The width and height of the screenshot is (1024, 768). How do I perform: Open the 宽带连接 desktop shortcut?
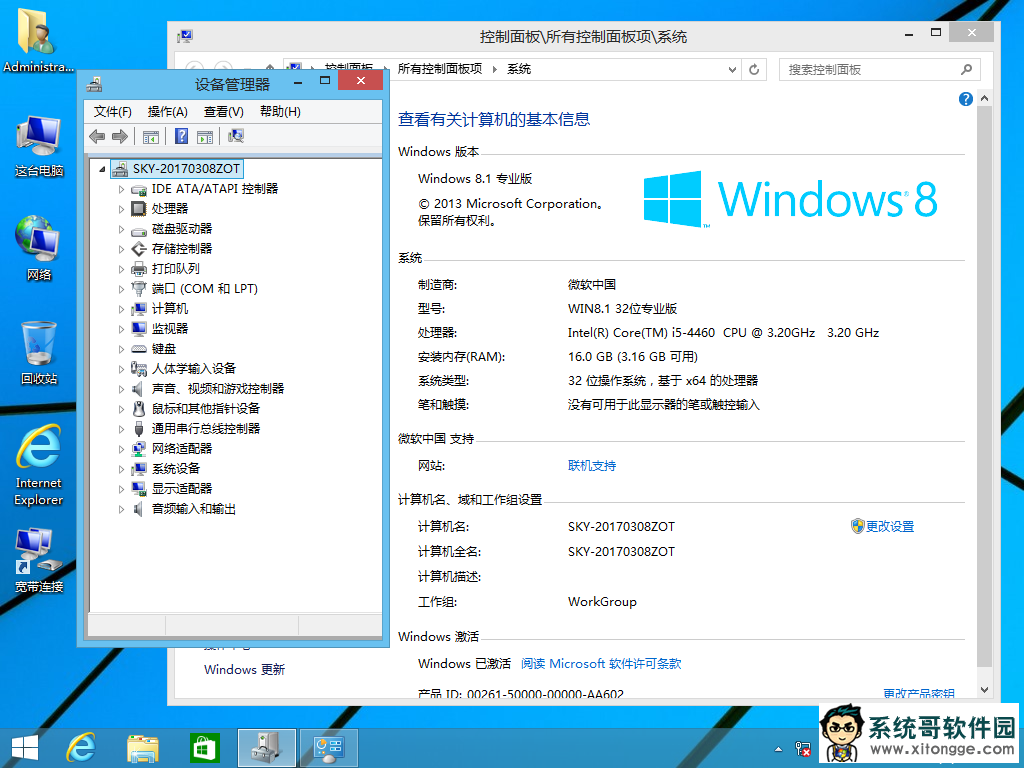[x=39, y=560]
